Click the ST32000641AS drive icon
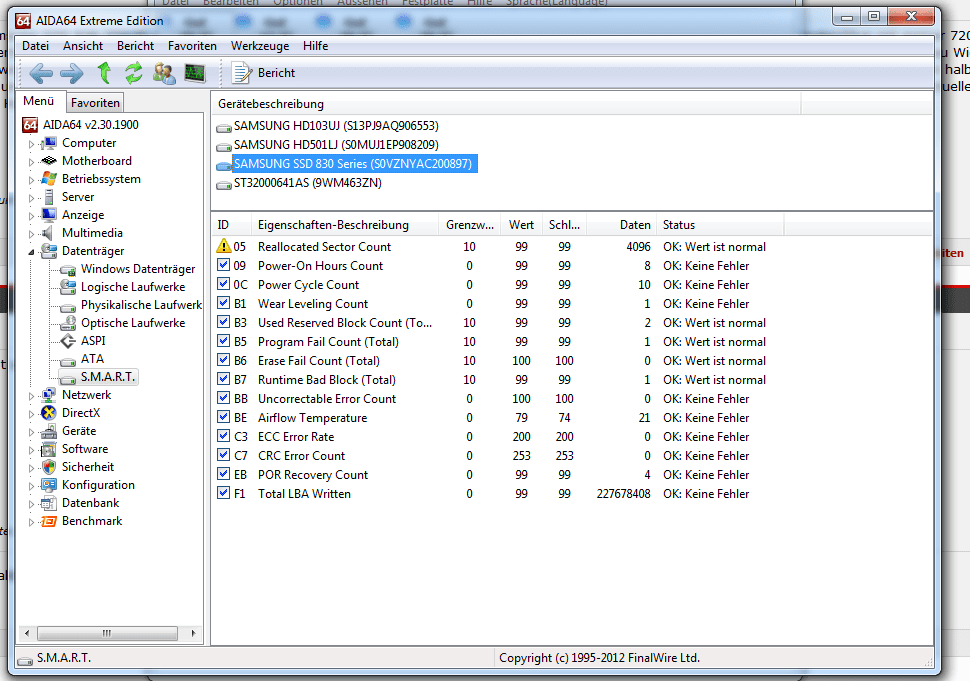This screenshot has width=970, height=681. coord(223,184)
